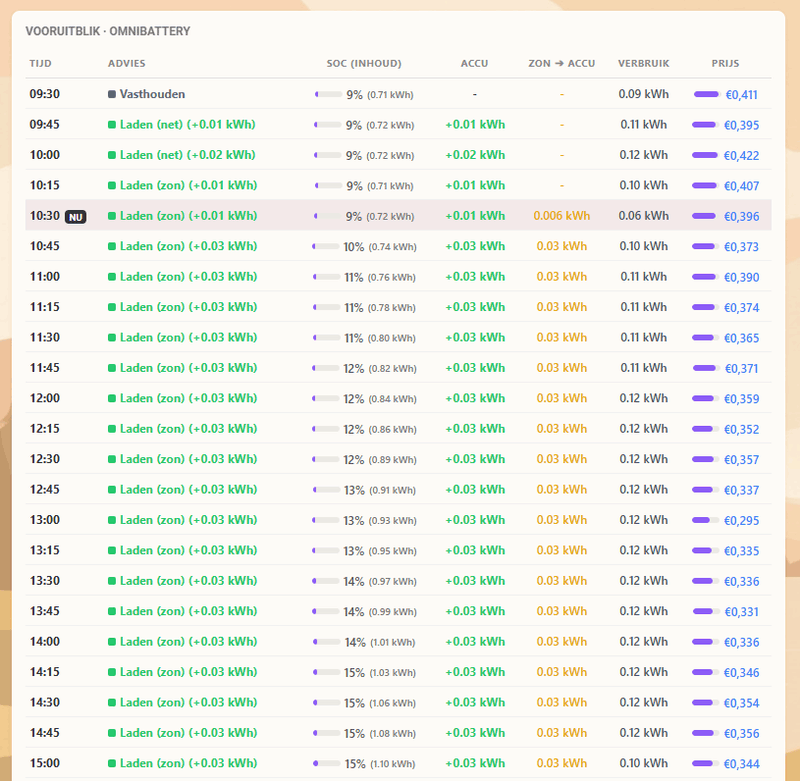This screenshot has width=800, height=781.
Task: Click price €0,422 in the 10:00 row
Action: [x=742, y=156]
